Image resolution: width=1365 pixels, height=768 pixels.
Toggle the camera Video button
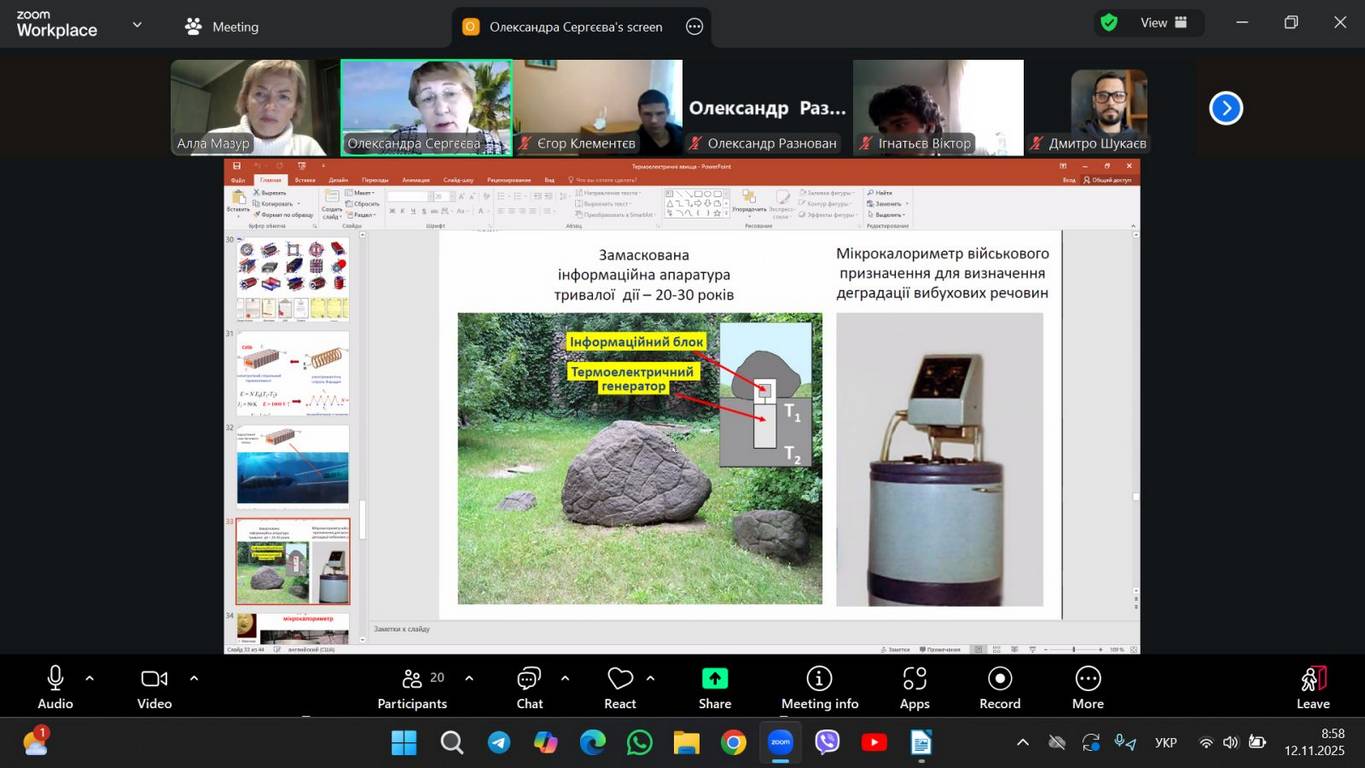coord(154,687)
